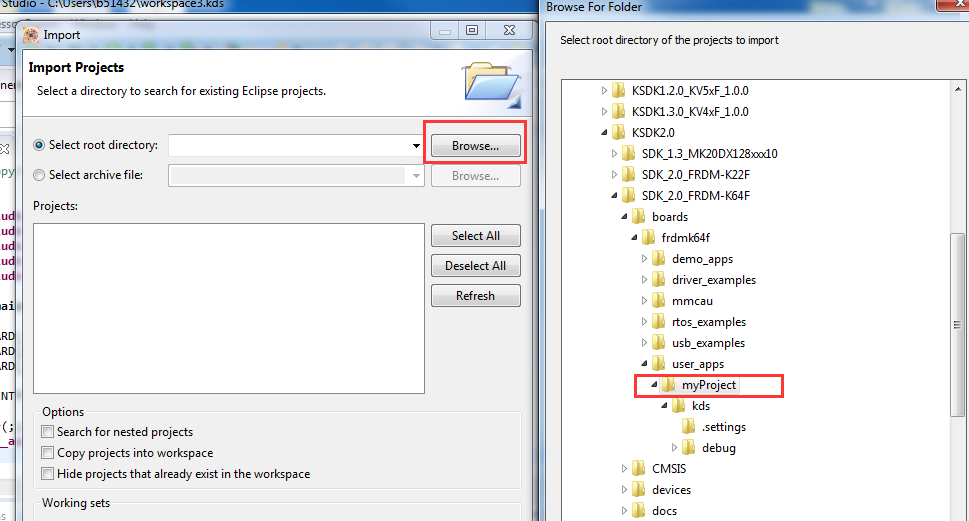Collapse the boards folder
The image size is (969, 521).
(x=624, y=216)
